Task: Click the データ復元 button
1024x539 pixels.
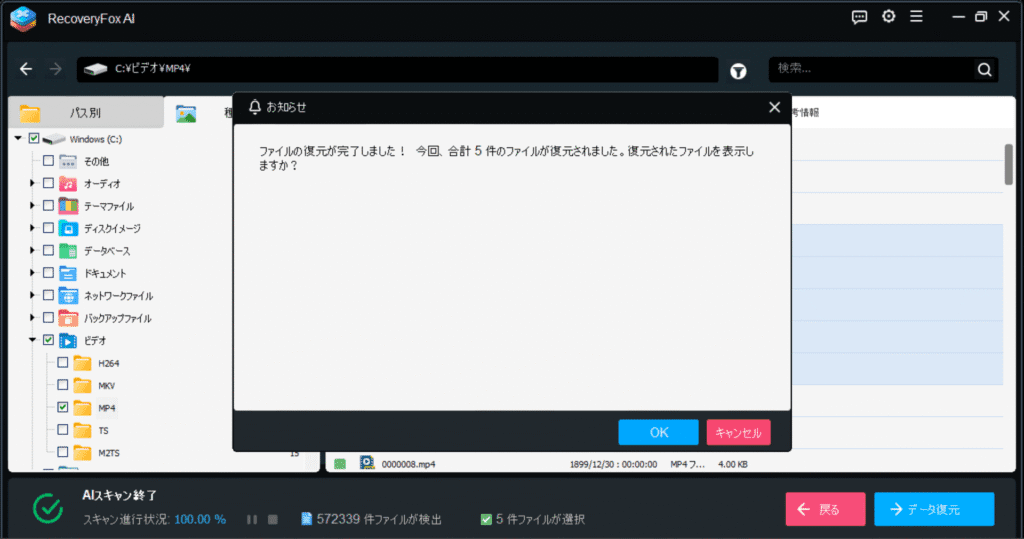Action: [935, 509]
